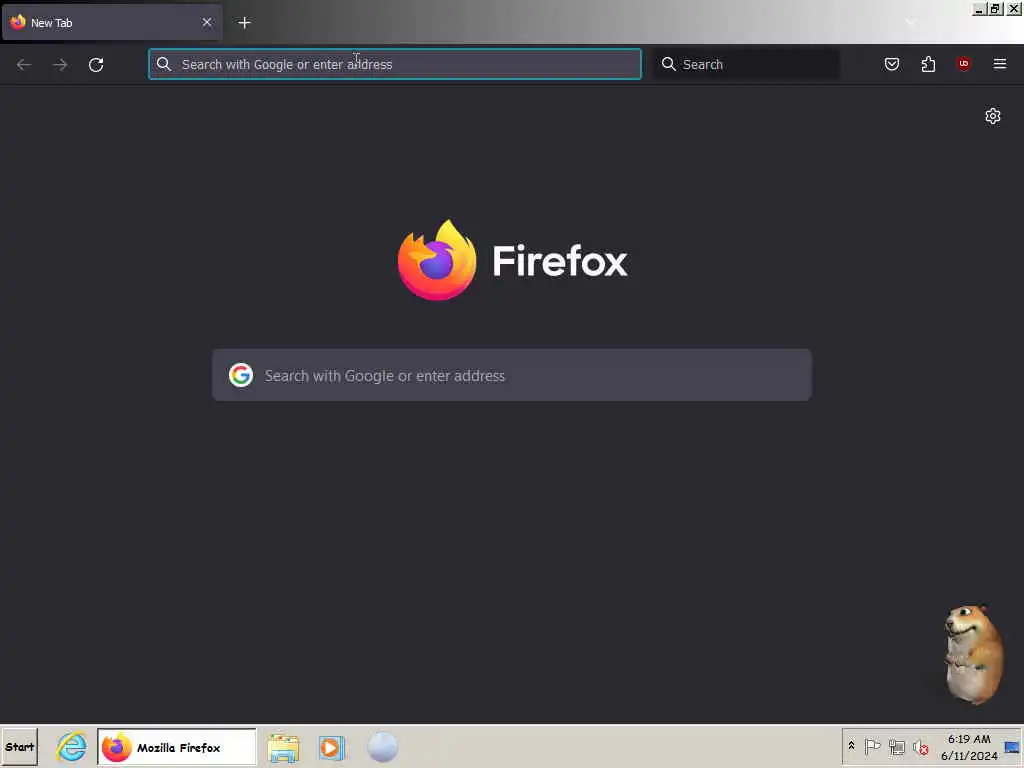Open the Start menu
Image resolution: width=1024 pixels, height=768 pixels.
click(x=20, y=747)
